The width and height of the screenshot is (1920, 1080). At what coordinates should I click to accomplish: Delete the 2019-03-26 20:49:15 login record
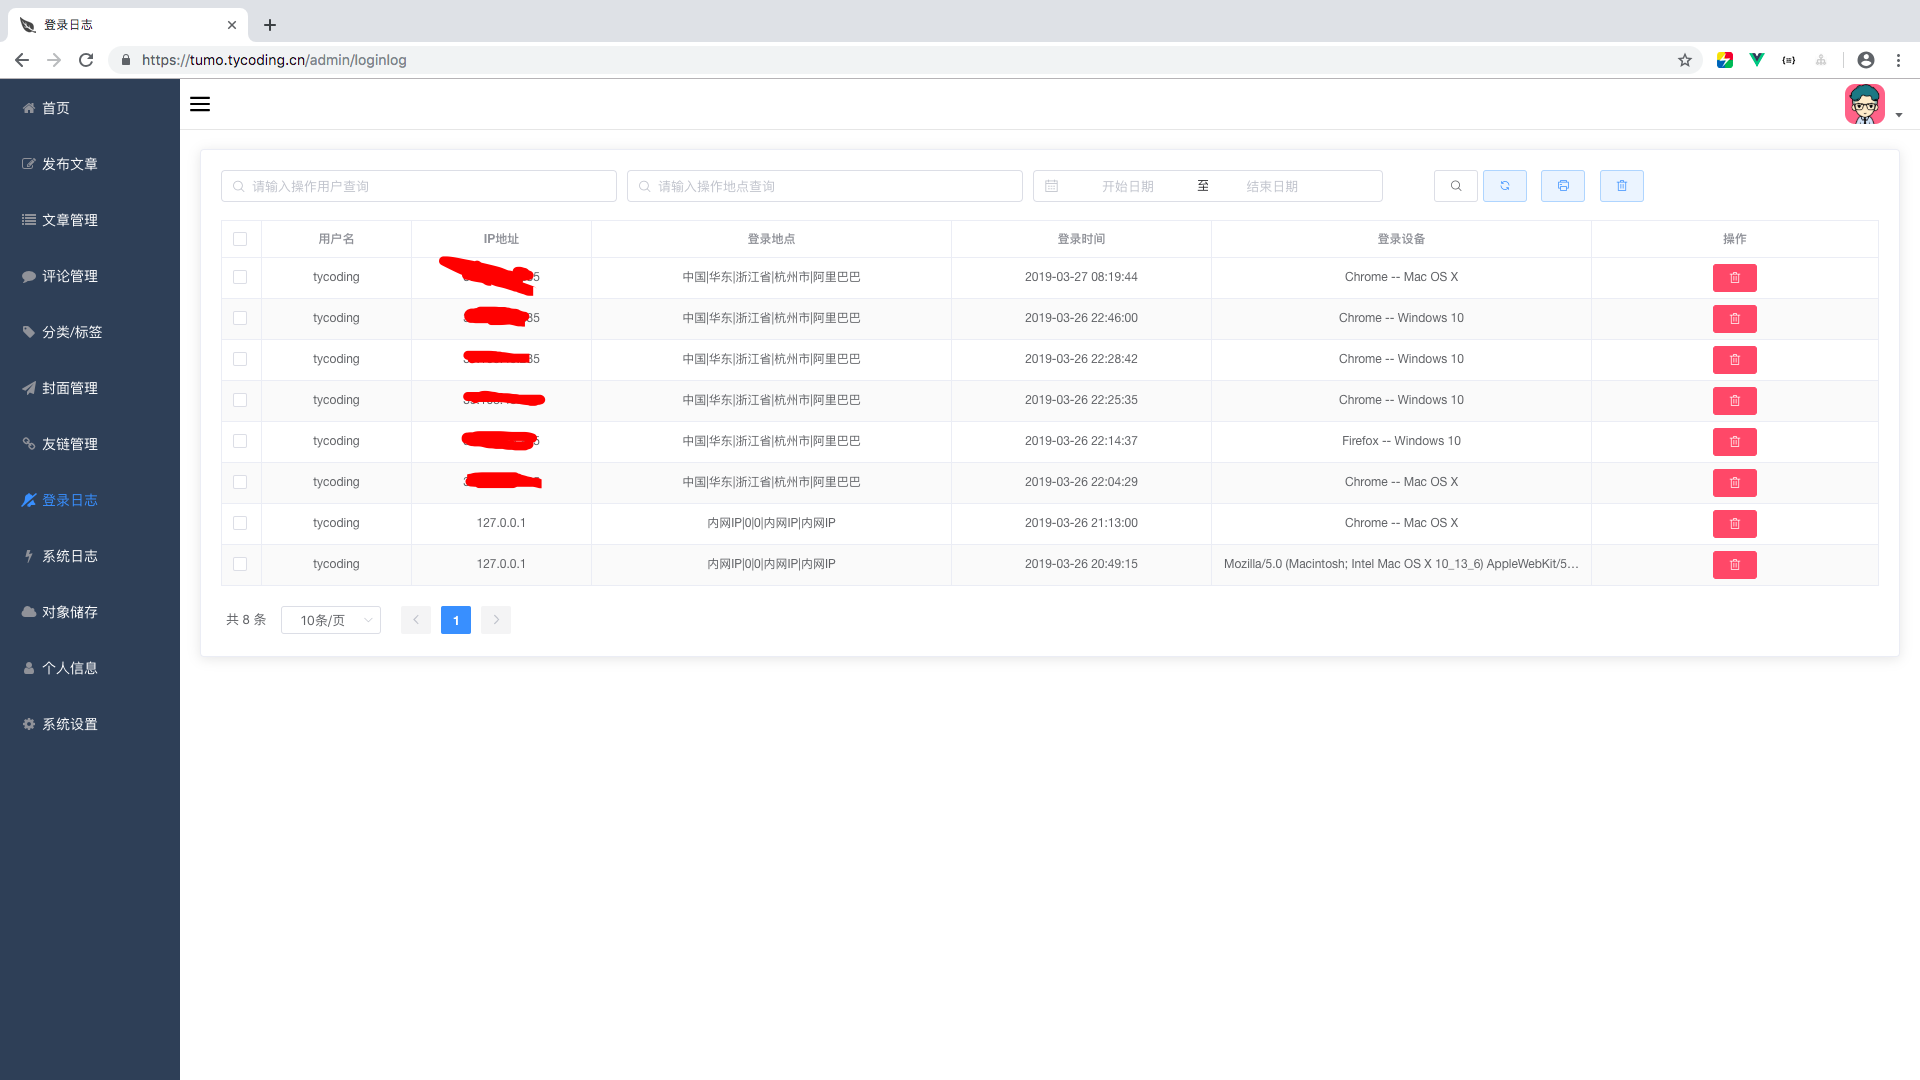[x=1735, y=565]
